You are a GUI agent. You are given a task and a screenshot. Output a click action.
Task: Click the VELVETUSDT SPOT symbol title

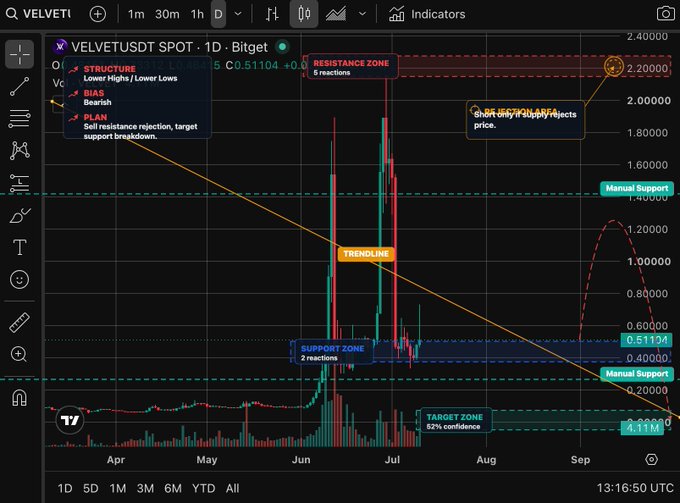point(170,47)
